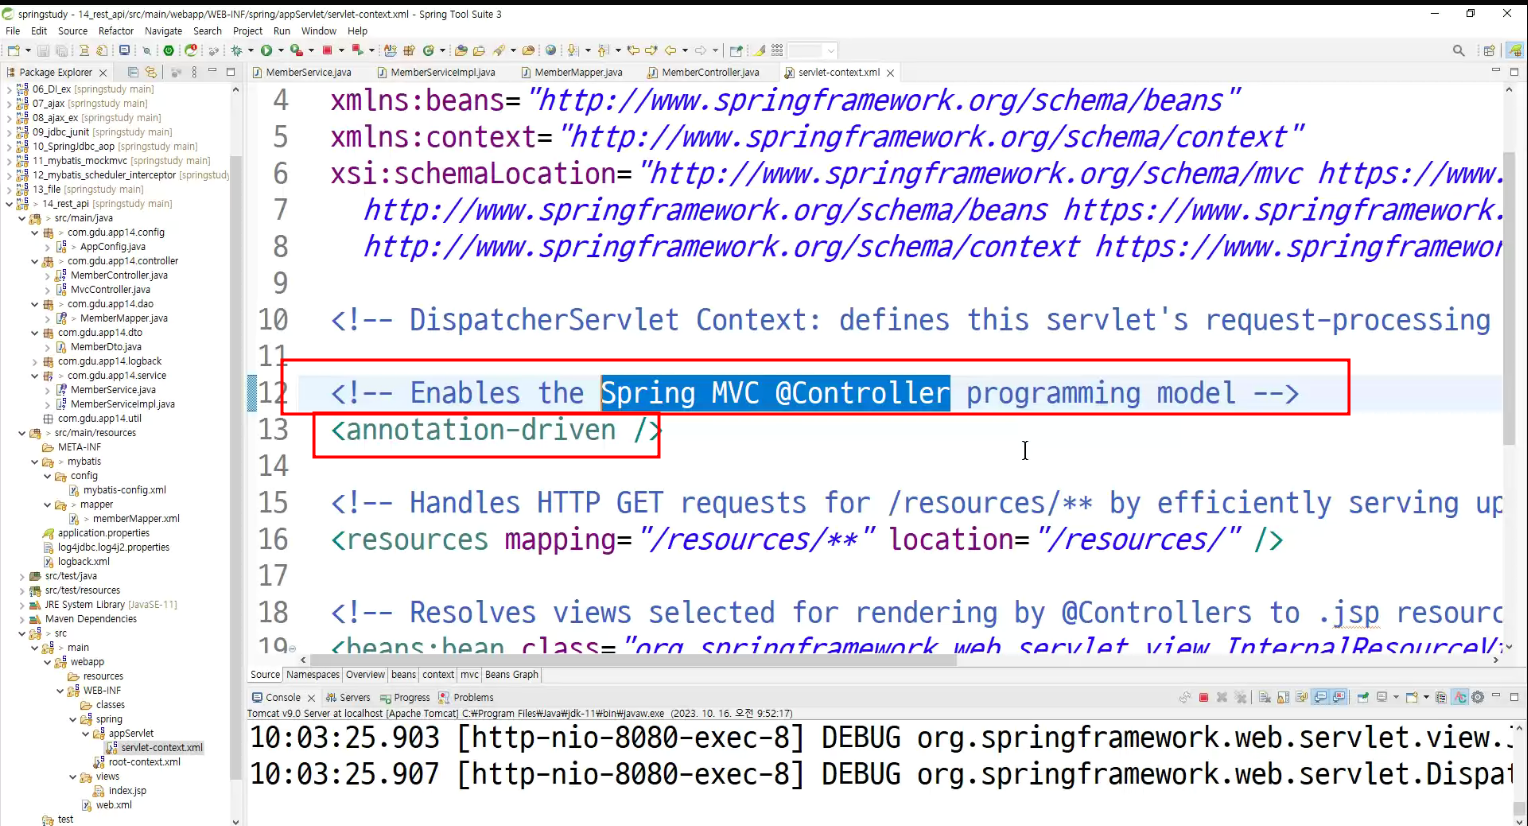Viewport: 1528px width, 826px height.
Task: Open the Run launch dropdown arrow
Action: (281, 50)
